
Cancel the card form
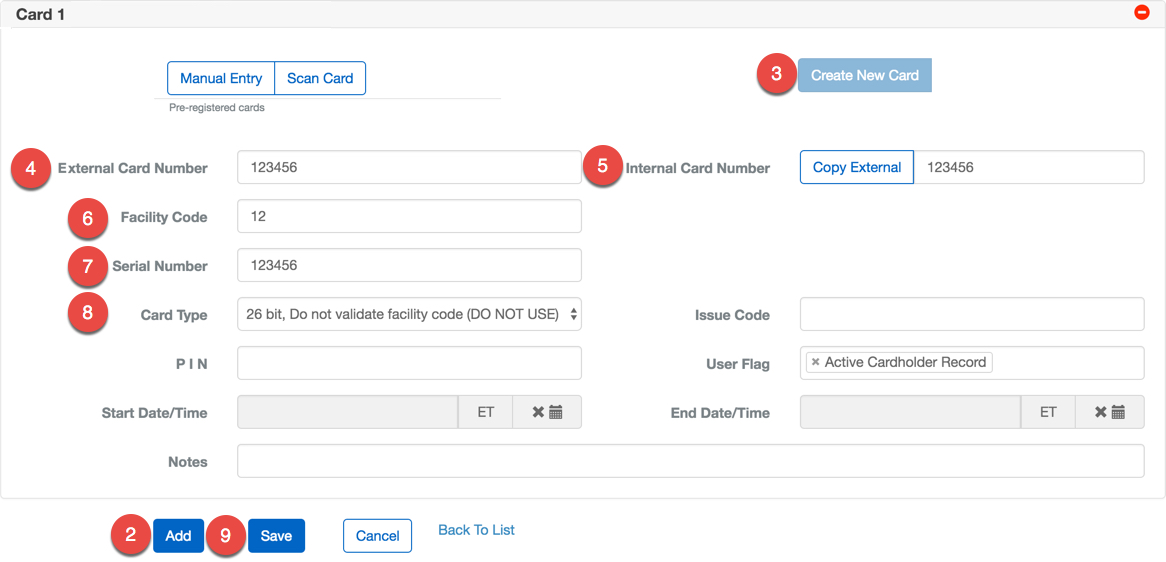(x=377, y=536)
